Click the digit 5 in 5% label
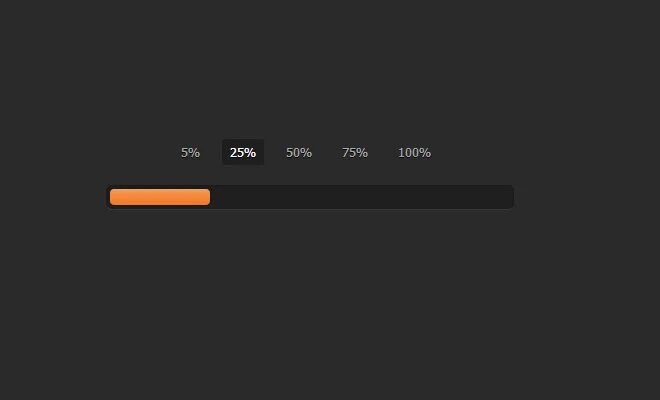This screenshot has height=400, width=660. (184, 152)
